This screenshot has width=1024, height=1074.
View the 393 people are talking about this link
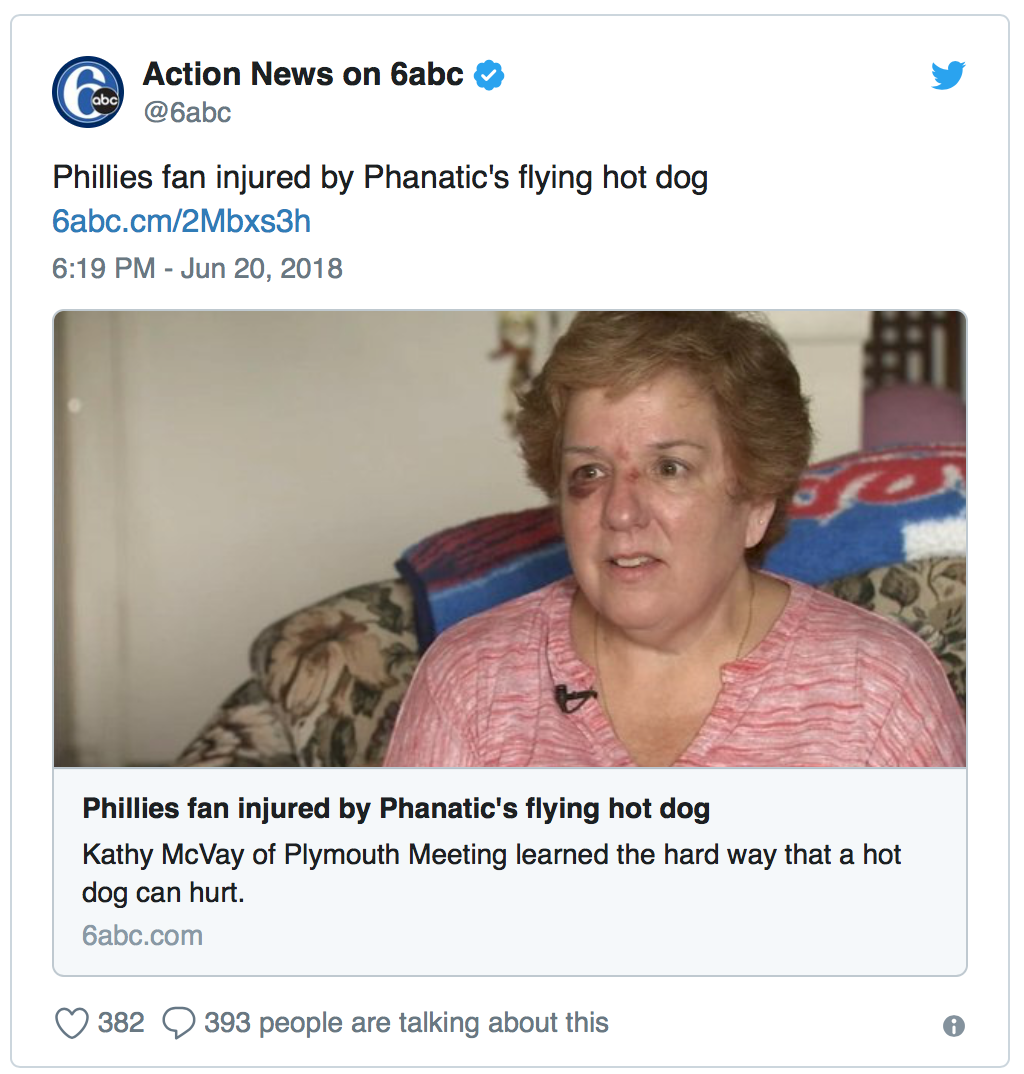coord(406,1023)
